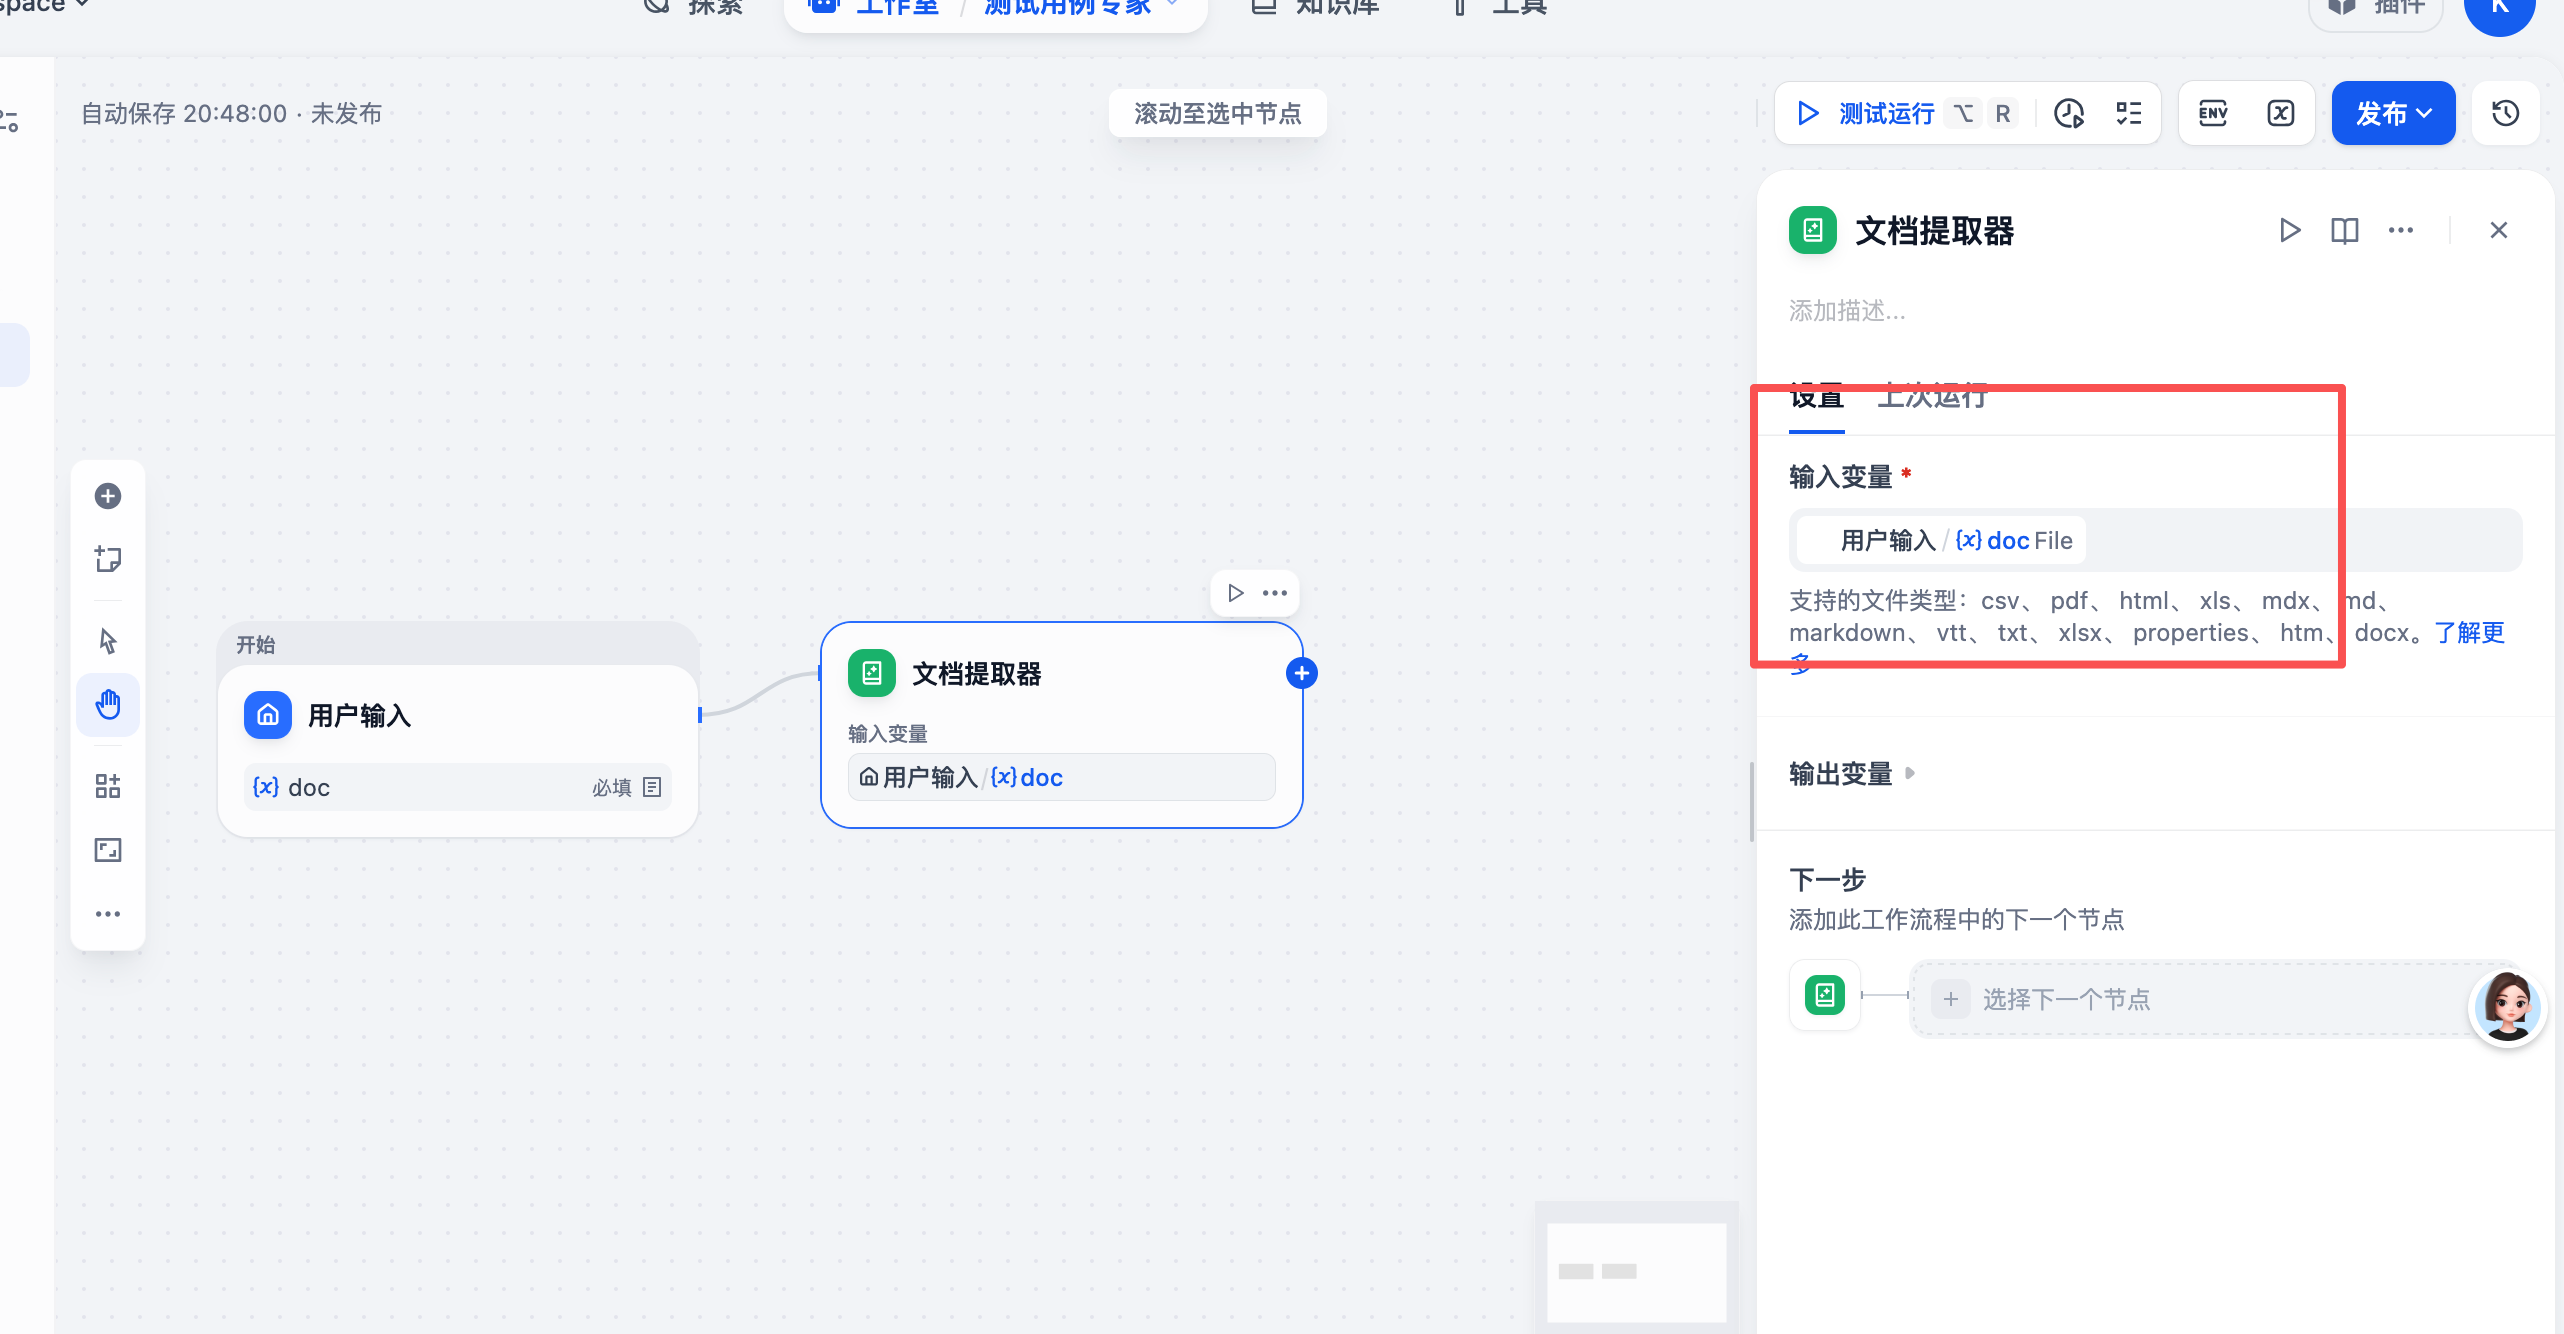
Task: Open the ENV environment variables icon
Action: coord(2213,114)
